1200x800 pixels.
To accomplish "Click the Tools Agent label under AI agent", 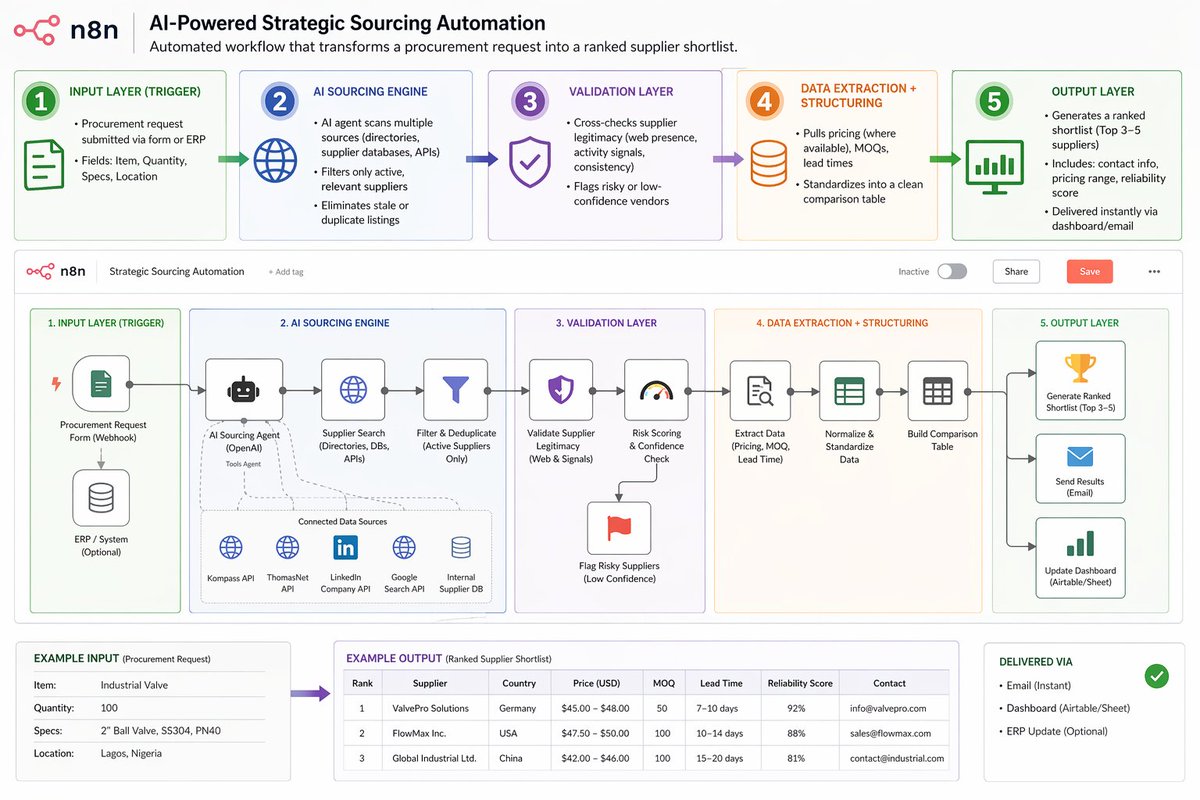I will click(x=243, y=464).
